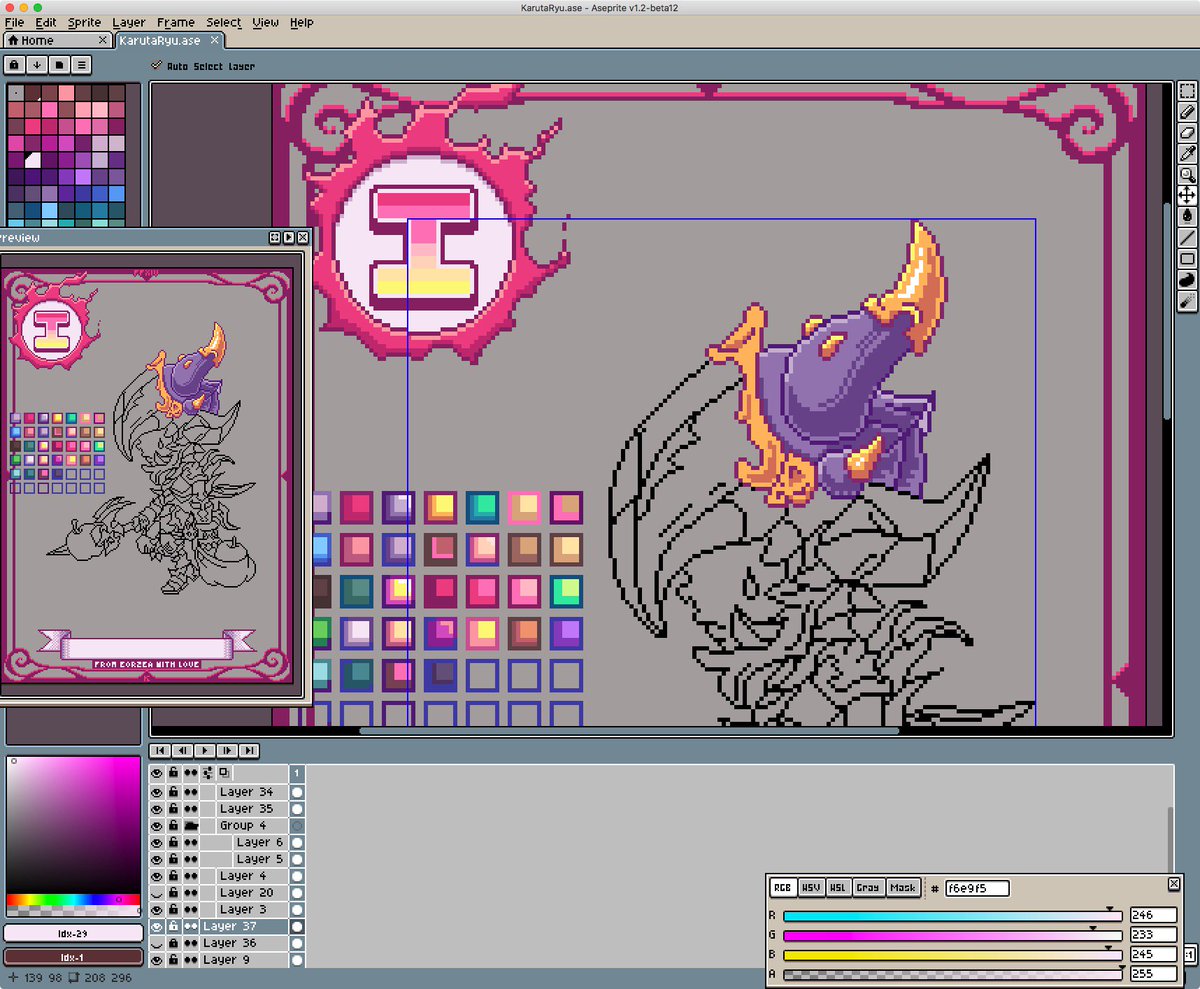Lock Layer 3 with padlock icon
This screenshot has height=989, width=1200.
coord(173,909)
